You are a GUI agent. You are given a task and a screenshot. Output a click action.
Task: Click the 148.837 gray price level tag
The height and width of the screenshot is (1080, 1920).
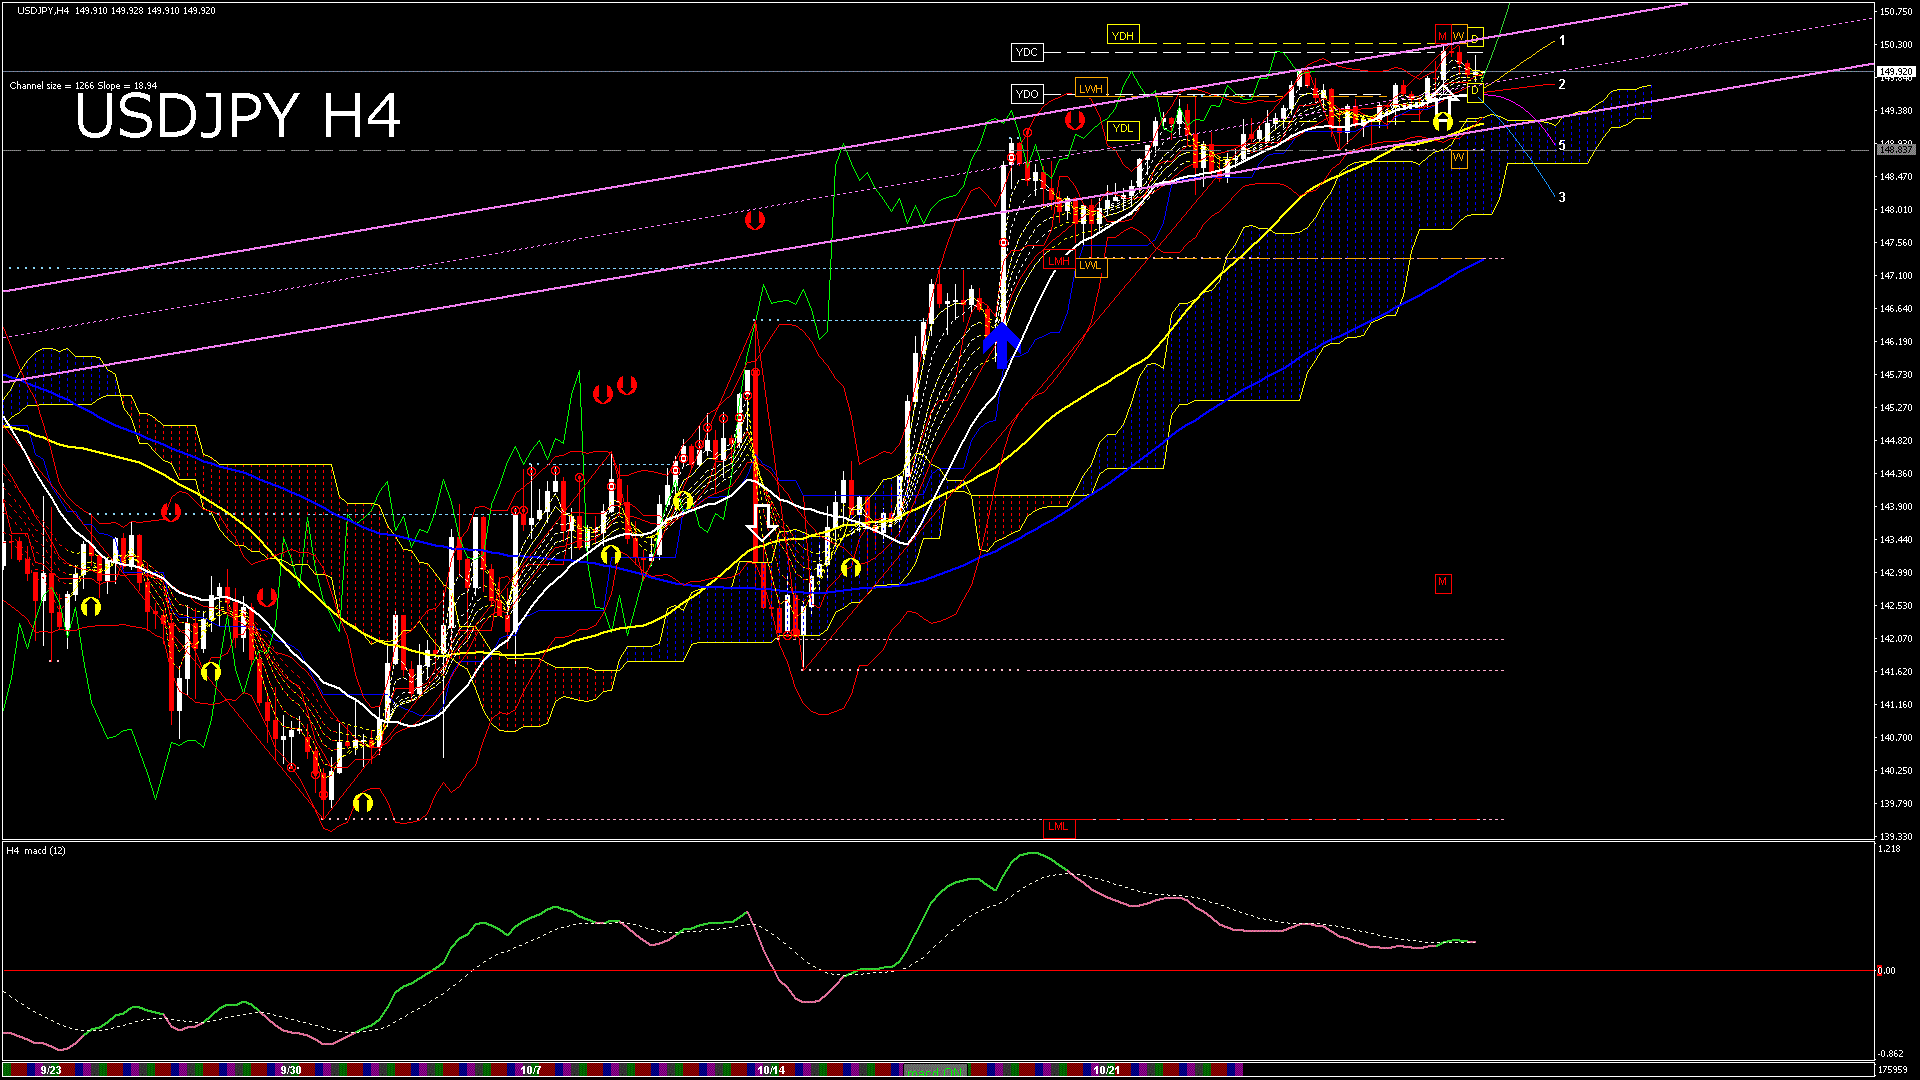(1895, 148)
